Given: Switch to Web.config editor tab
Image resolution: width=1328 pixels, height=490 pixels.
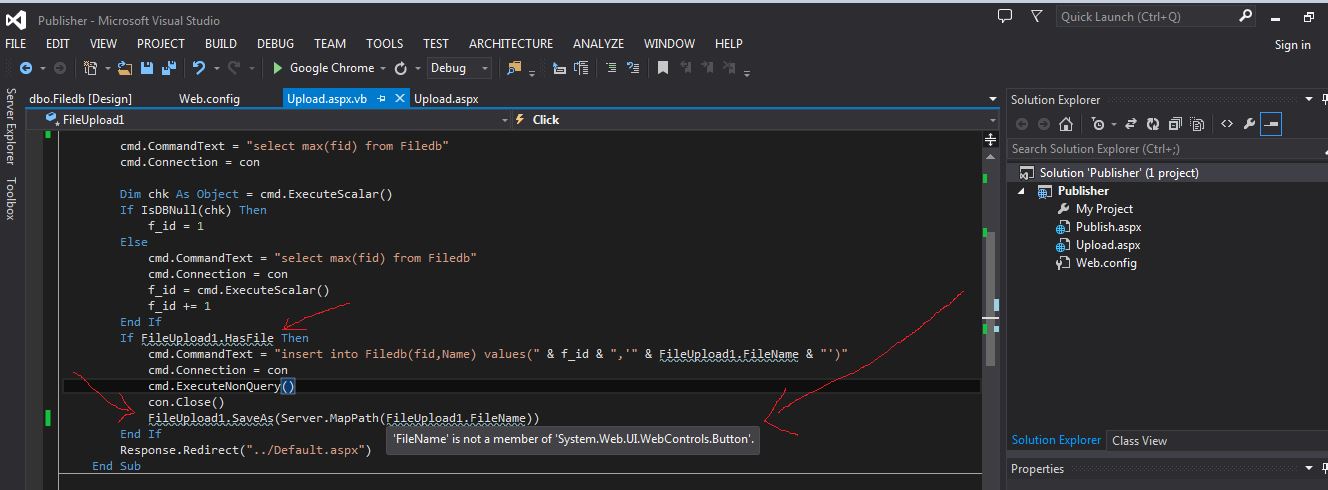Looking at the screenshot, I should click(209, 99).
